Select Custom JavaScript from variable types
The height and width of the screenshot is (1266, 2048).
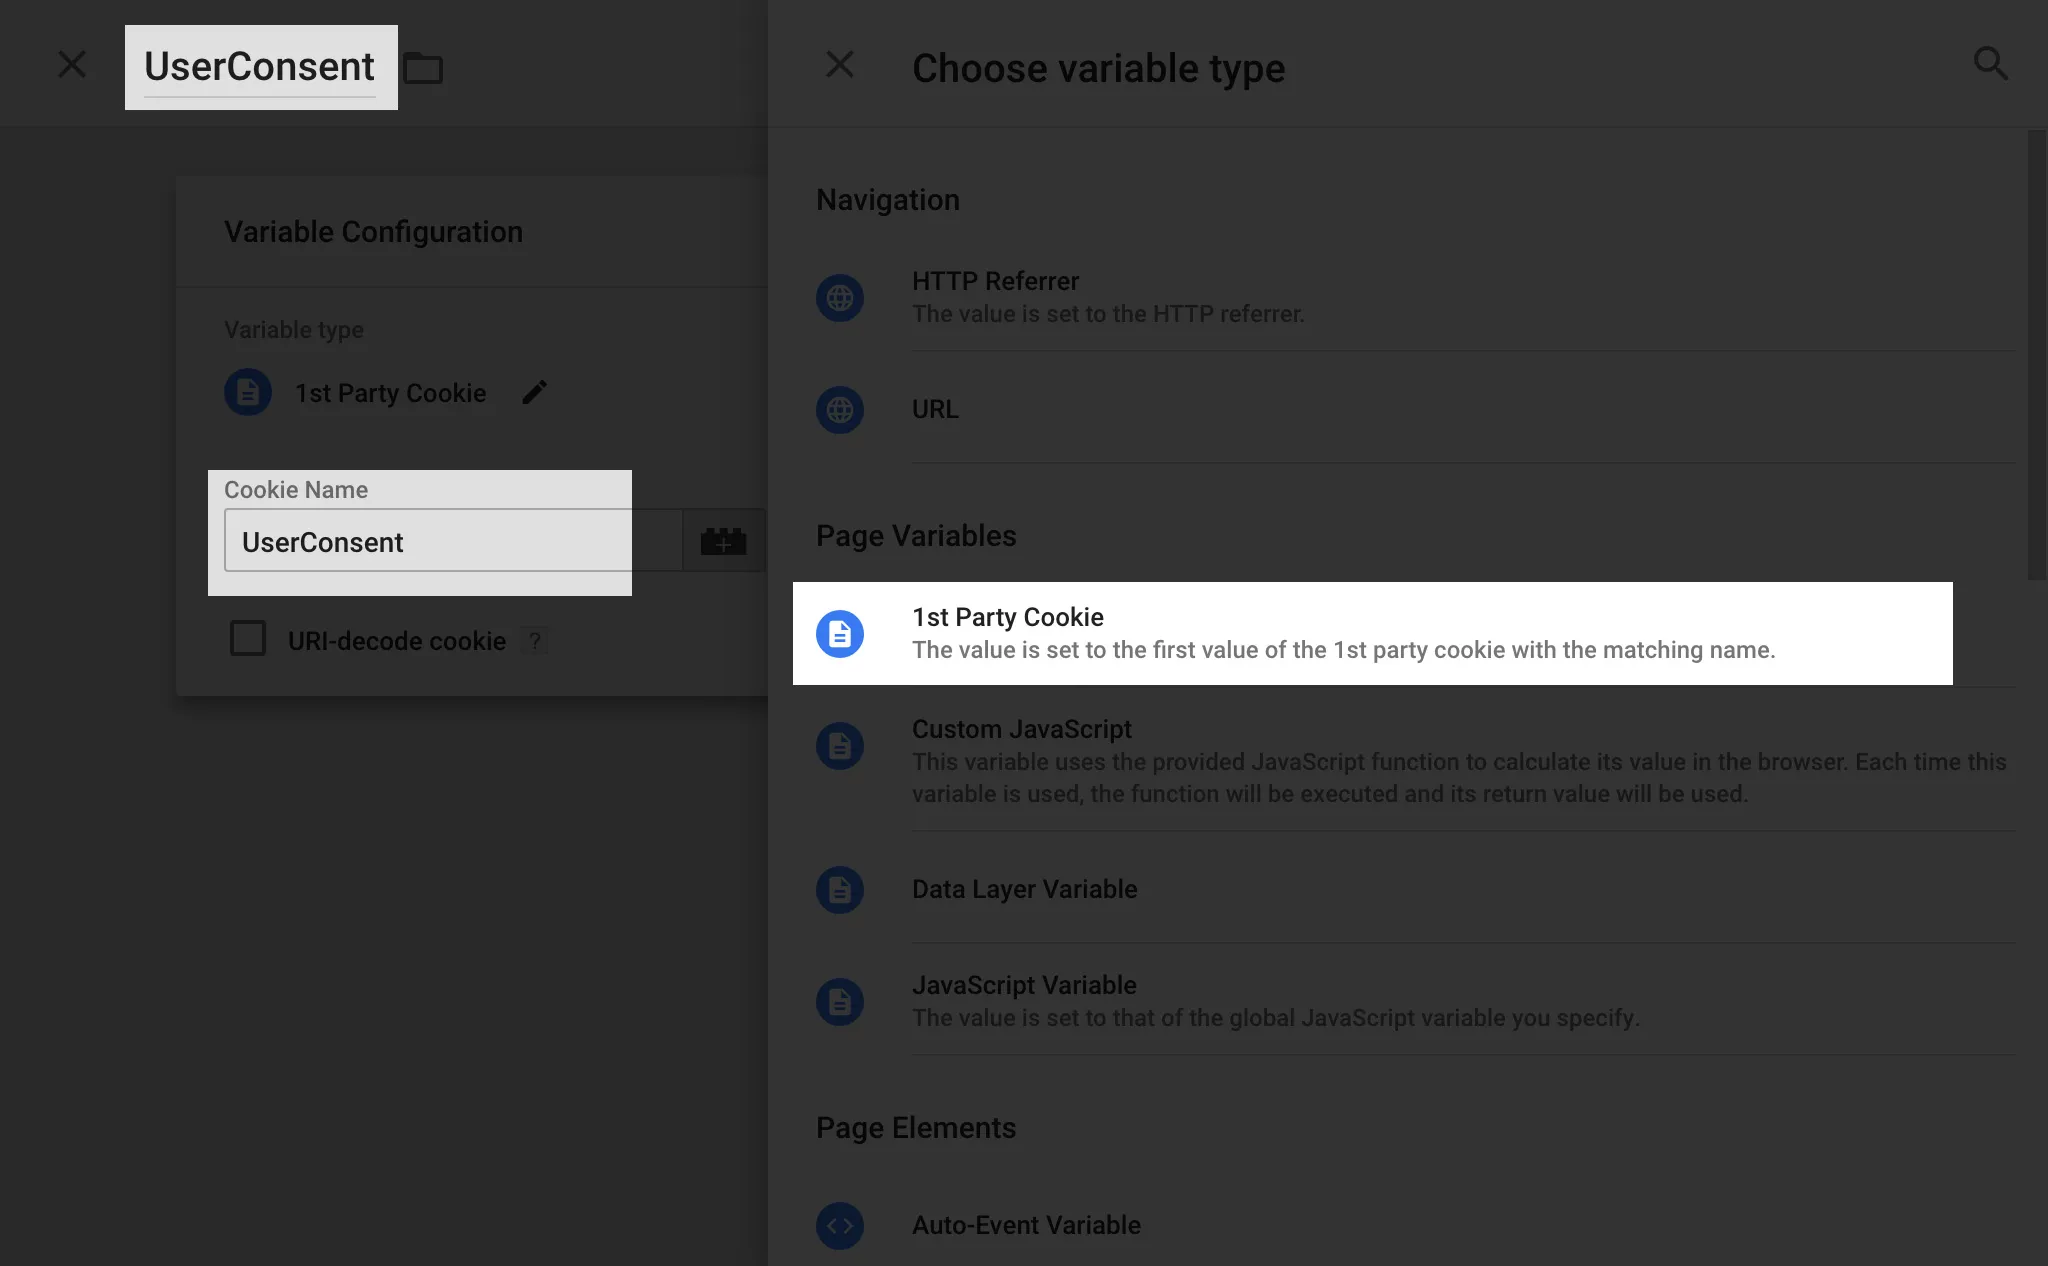(x=1021, y=729)
